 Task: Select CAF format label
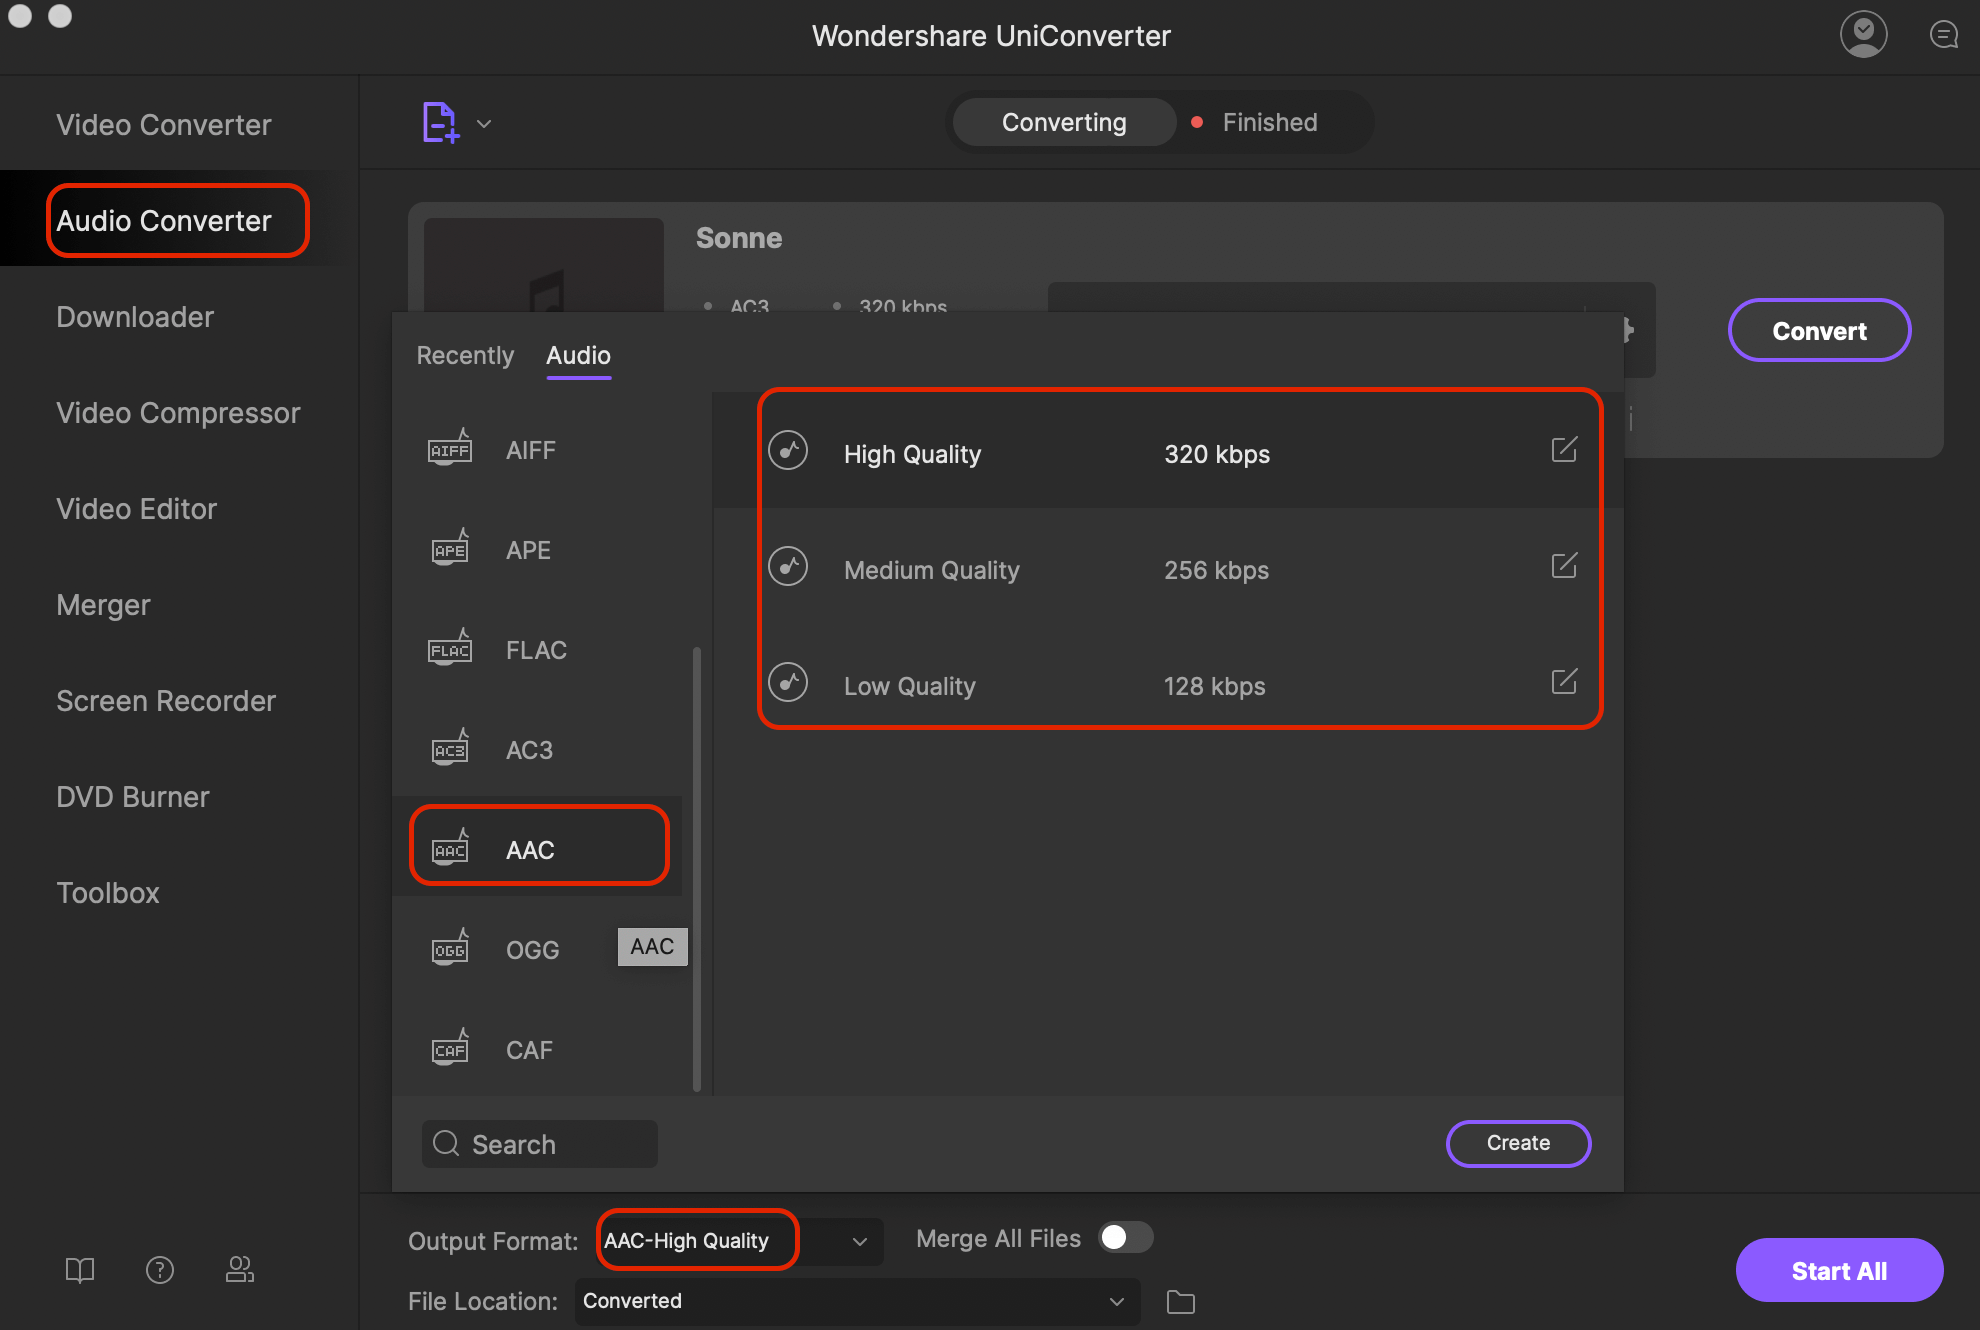(529, 1050)
